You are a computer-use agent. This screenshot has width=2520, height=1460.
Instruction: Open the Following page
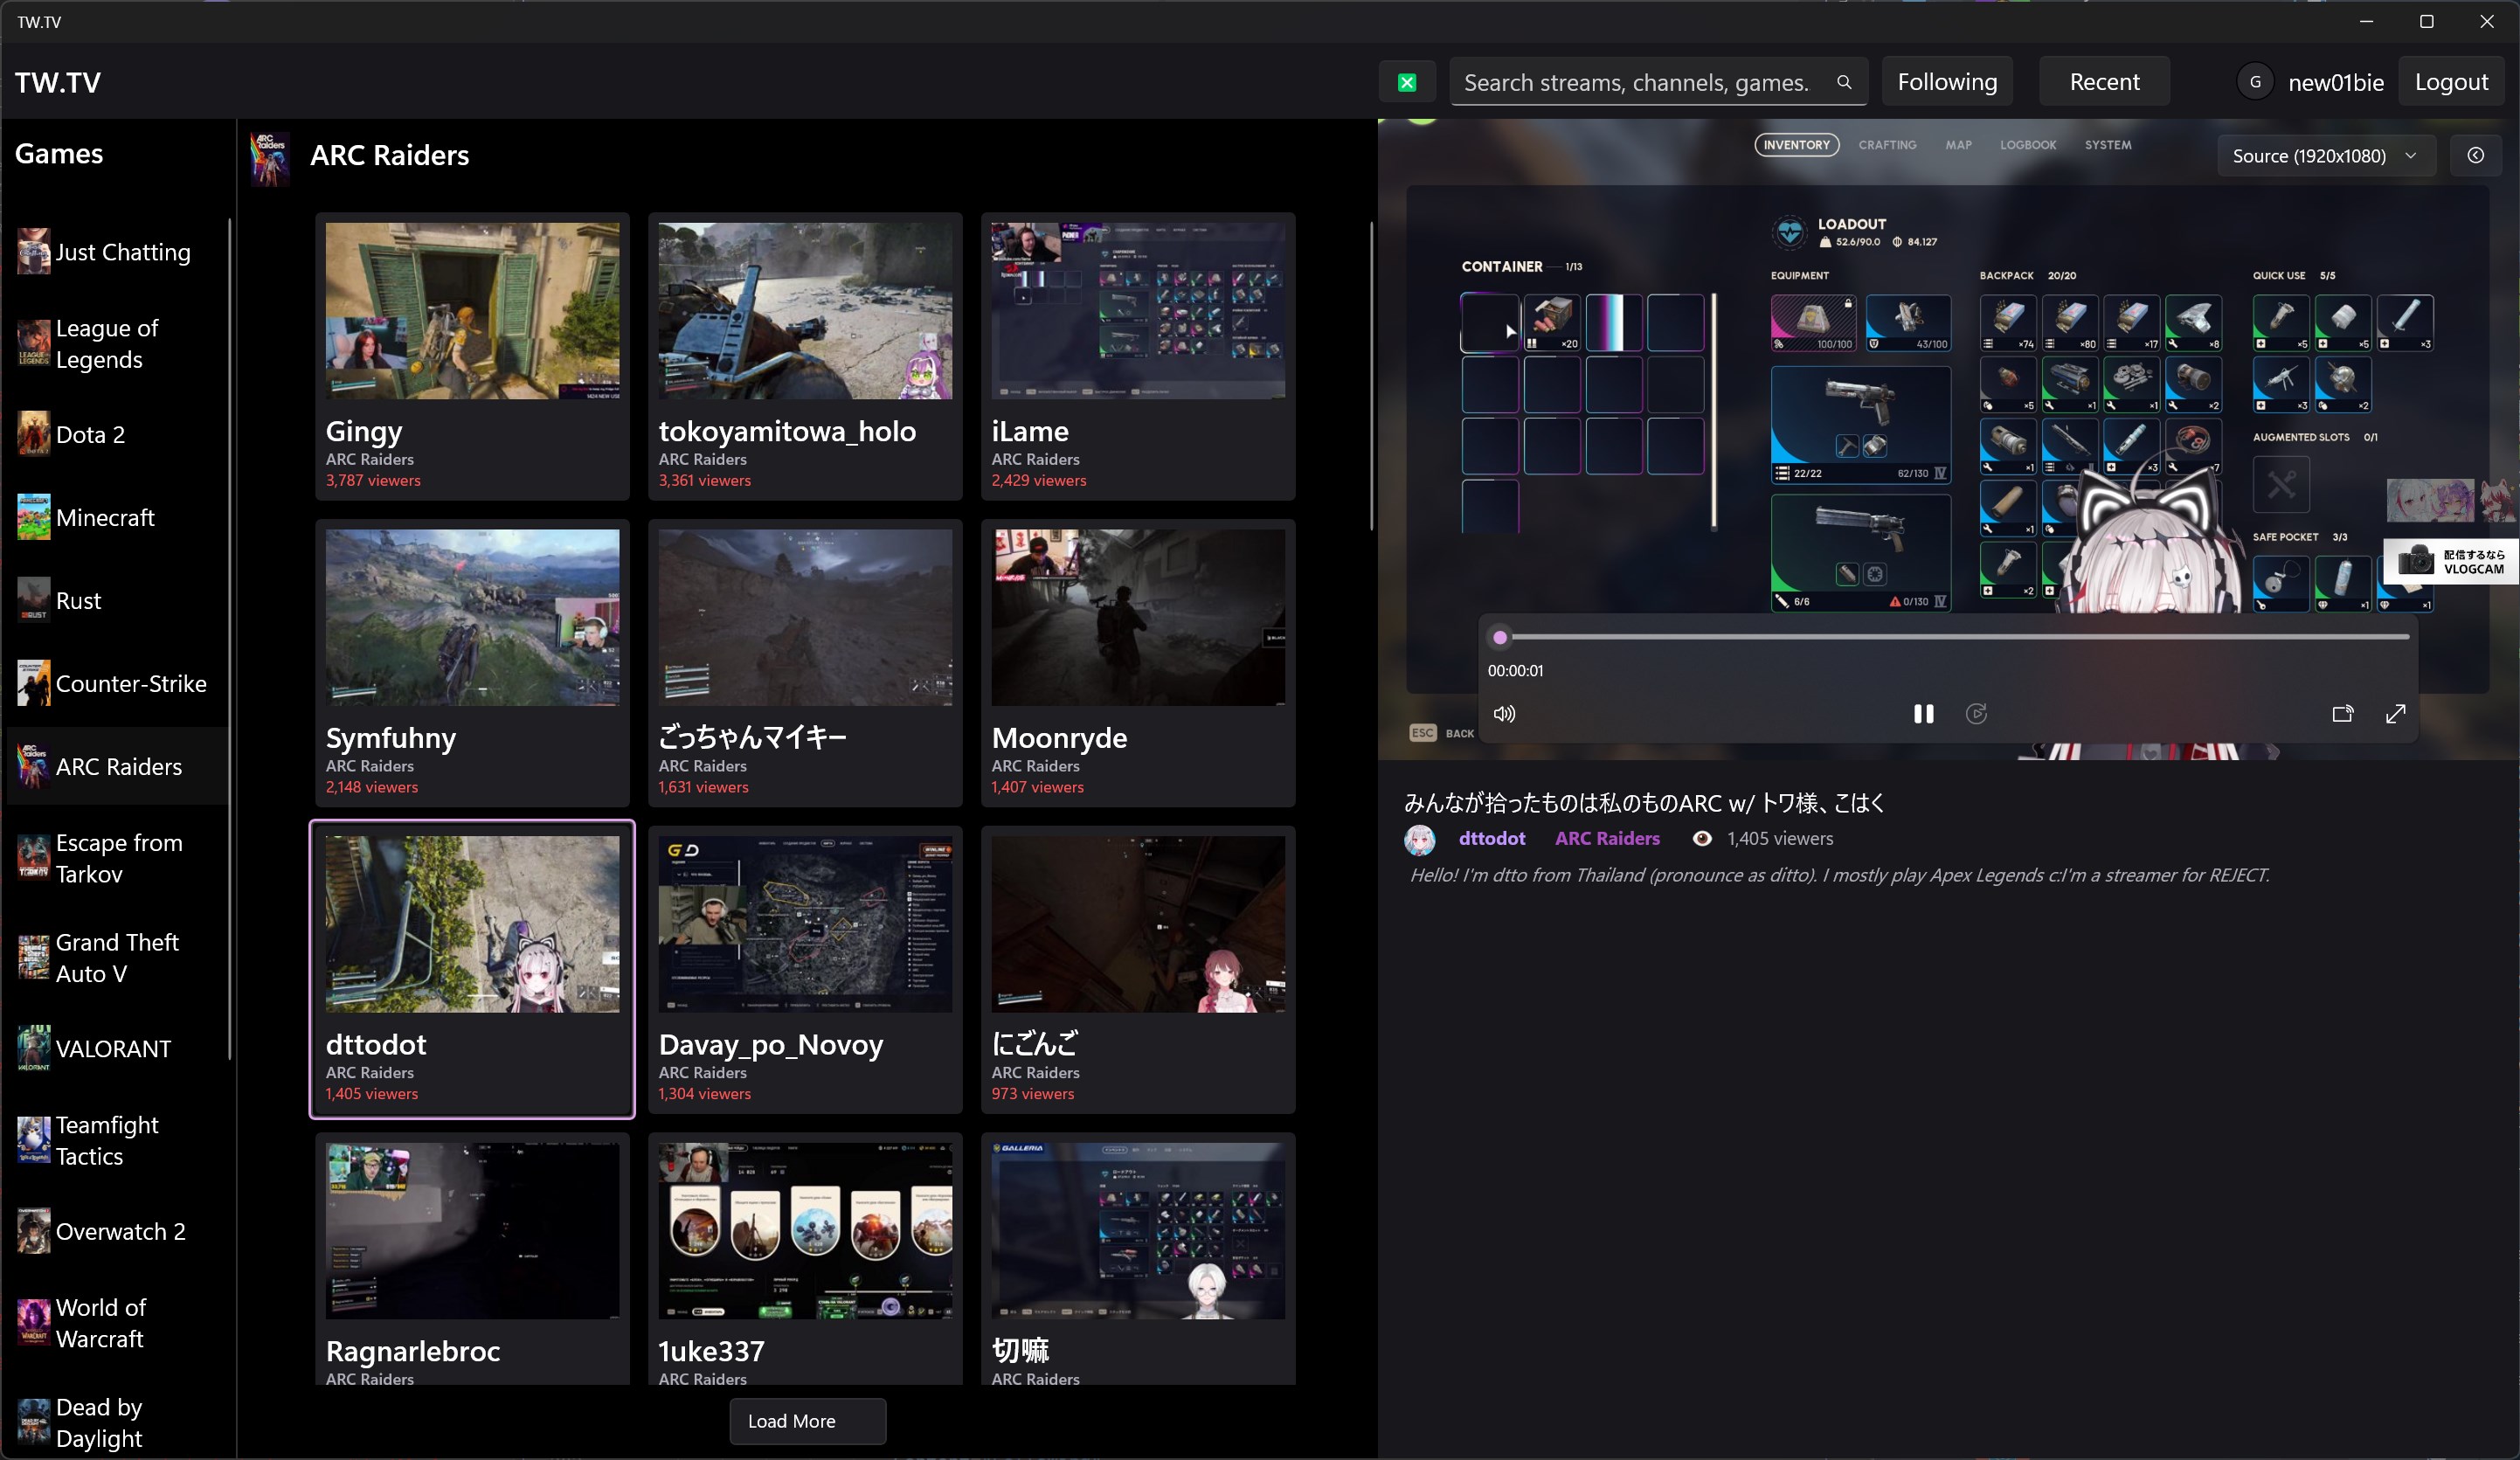pyautogui.click(x=1947, y=82)
